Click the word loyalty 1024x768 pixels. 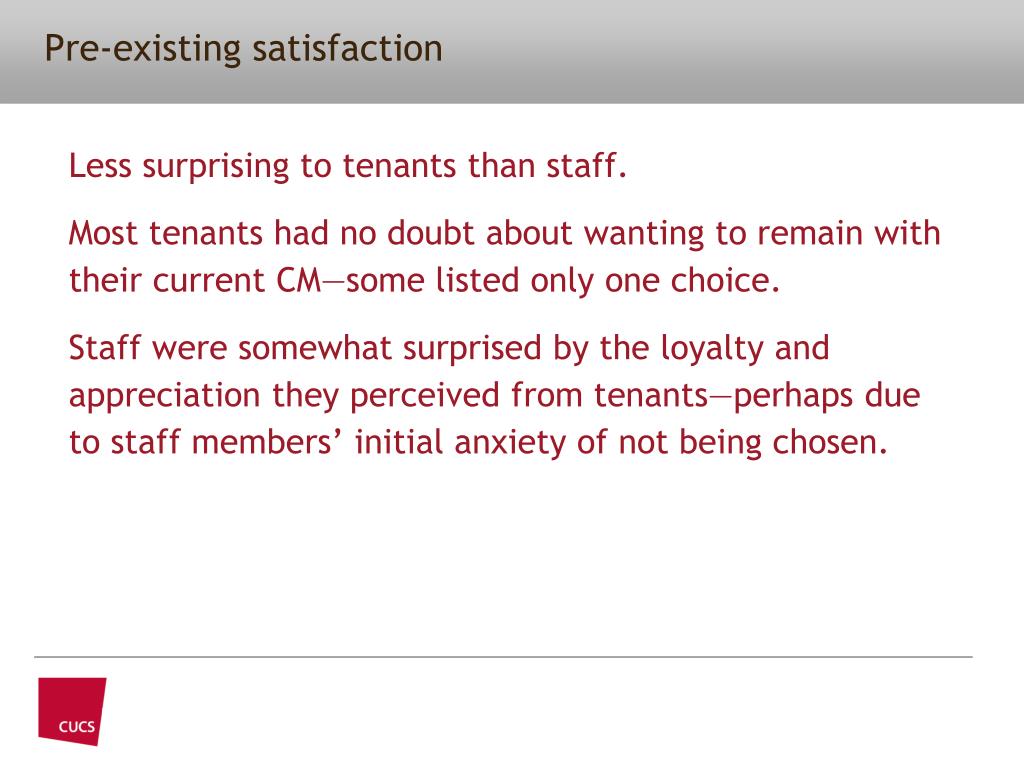pyautogui.click(x=712, y=349)
